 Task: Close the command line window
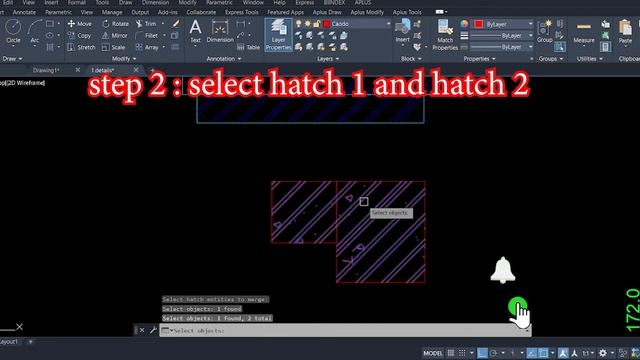tap(142, 330)
